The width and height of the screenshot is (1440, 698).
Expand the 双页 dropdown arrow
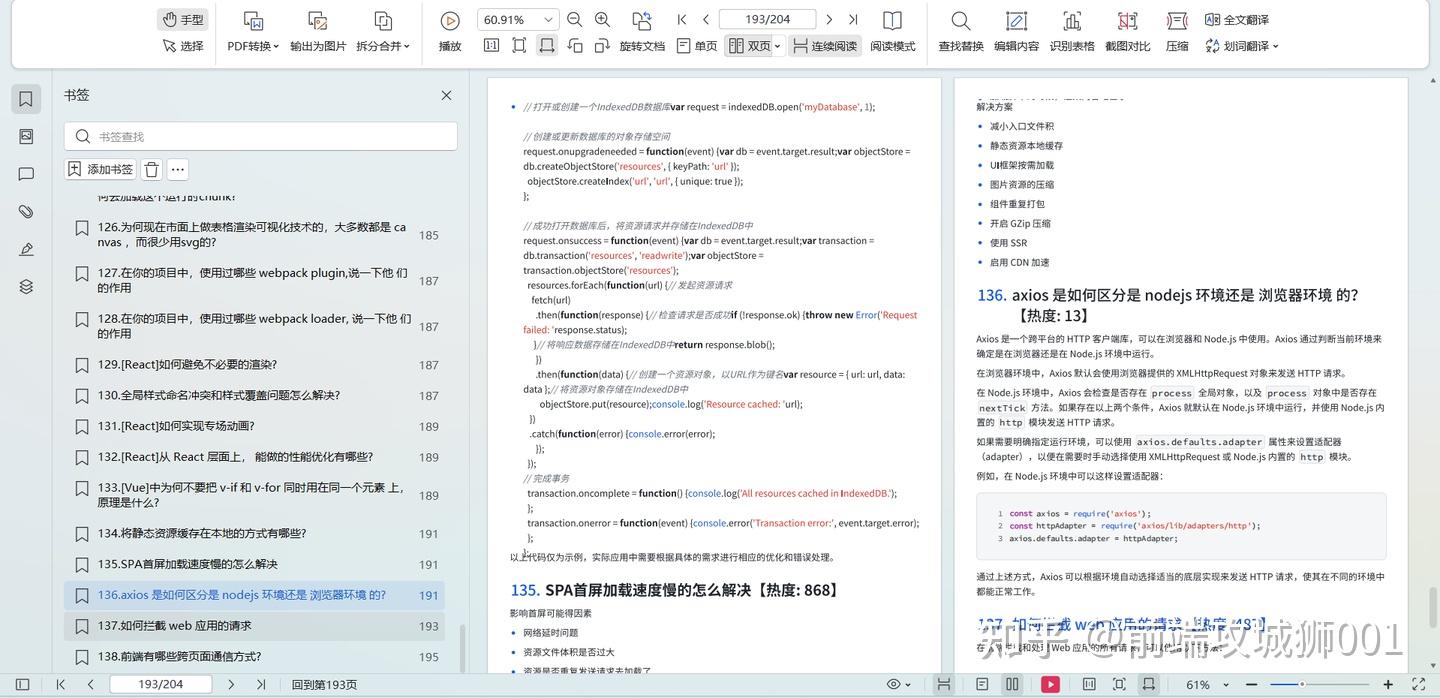[777, 46]
